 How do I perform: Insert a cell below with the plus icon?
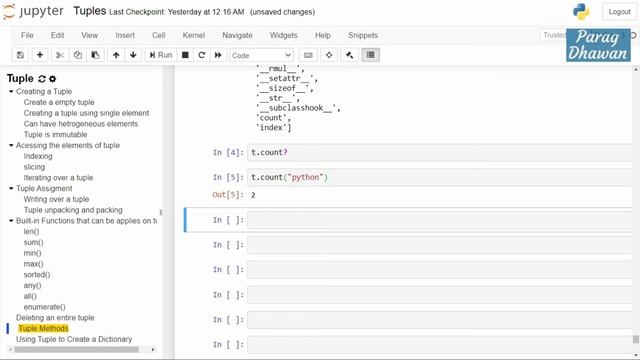(40, 55)
